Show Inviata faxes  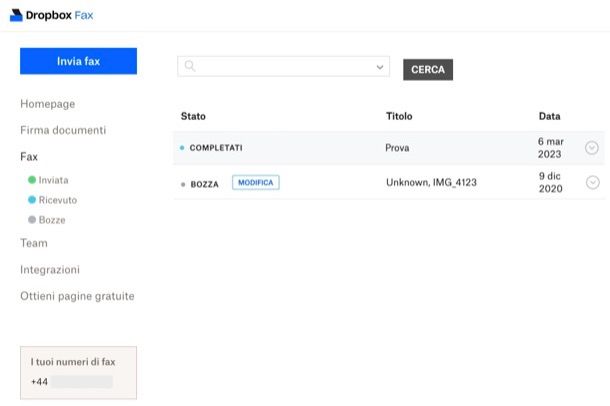[53, 180]
